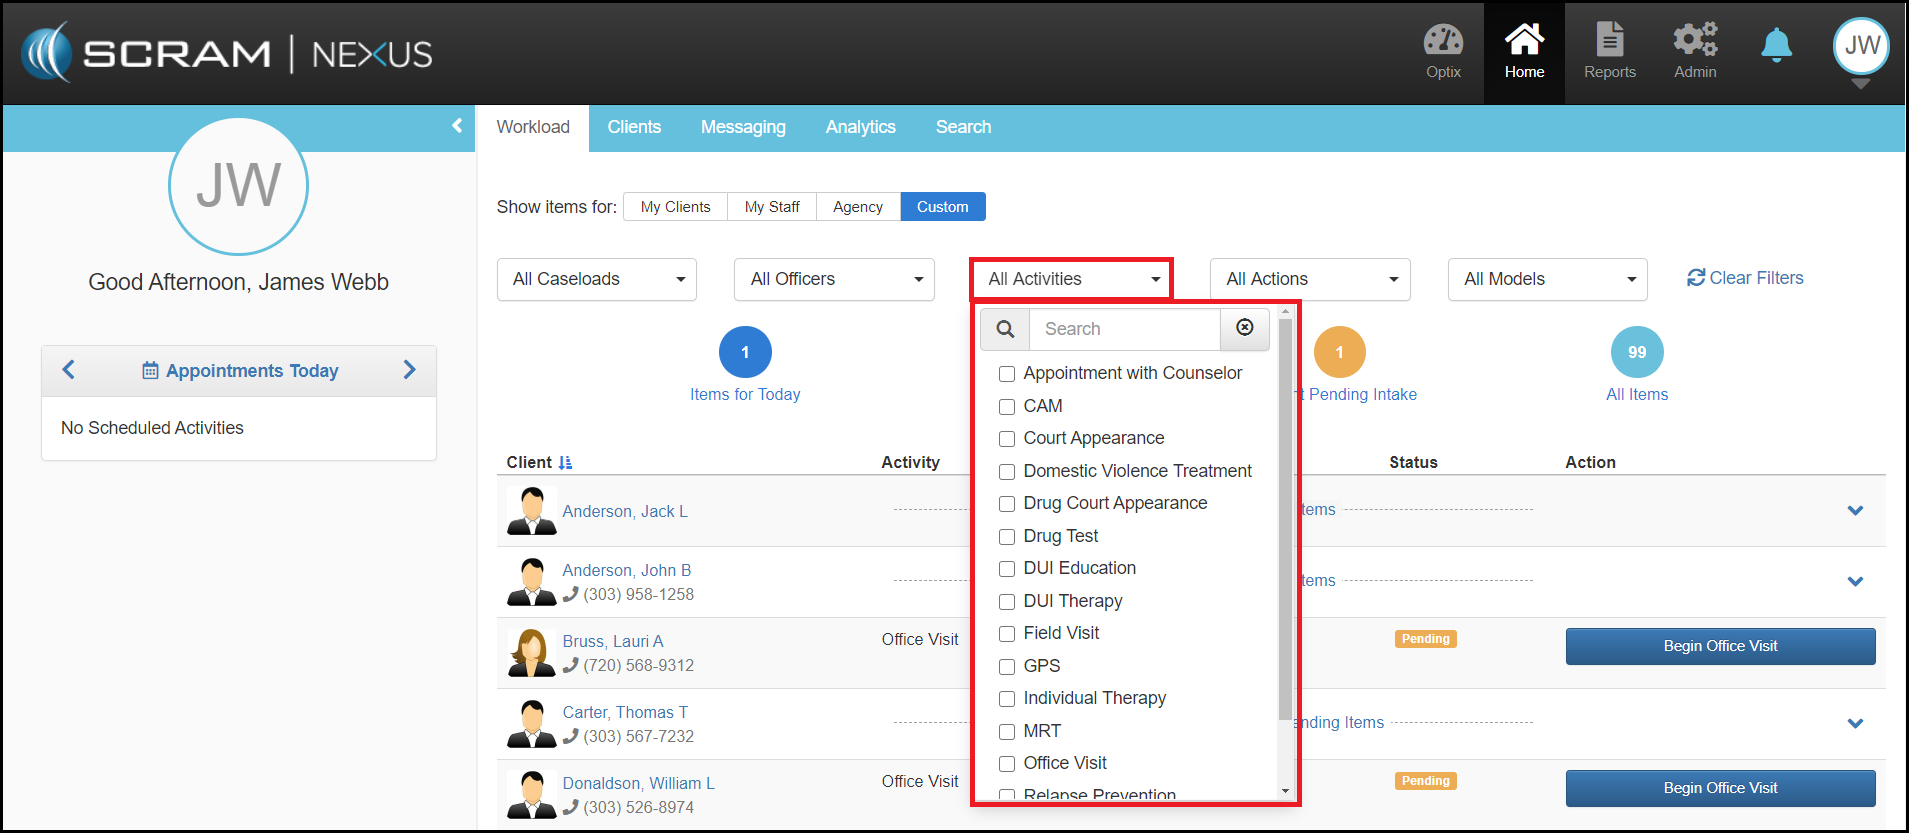Click Begin Office Visit for Lauri Bruss
This screenshot has width=1909, height=833.
[1720, 646]
